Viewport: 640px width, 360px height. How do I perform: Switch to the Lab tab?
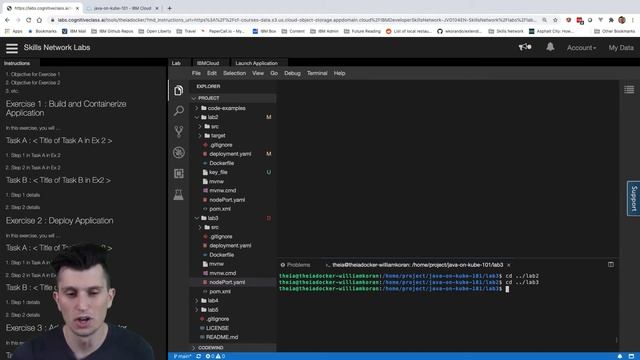(x=176, y=63)
